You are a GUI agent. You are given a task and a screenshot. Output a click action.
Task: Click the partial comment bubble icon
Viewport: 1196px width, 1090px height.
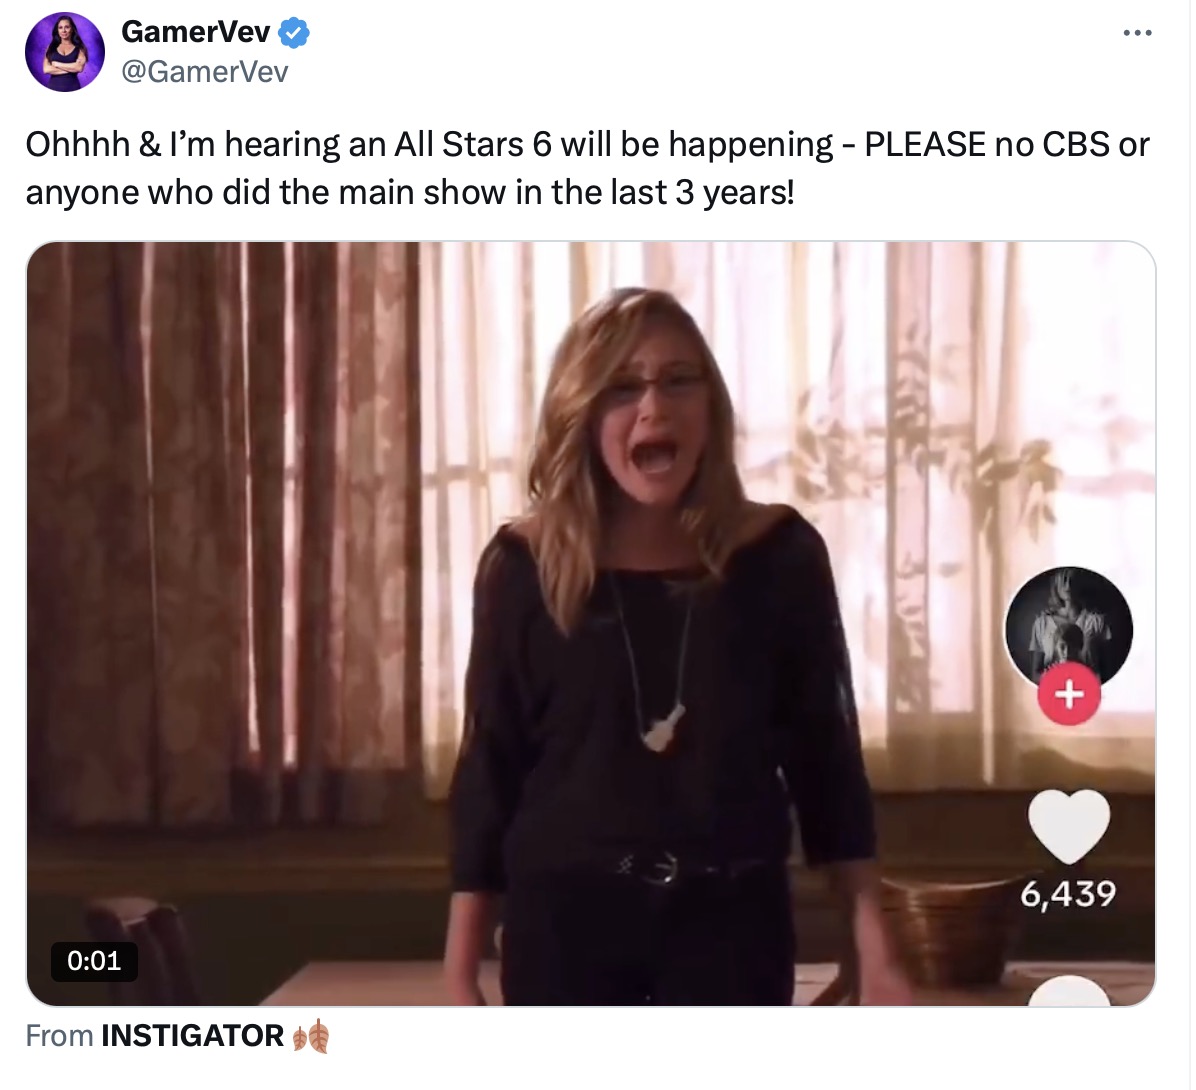(x=1069, y=991)
